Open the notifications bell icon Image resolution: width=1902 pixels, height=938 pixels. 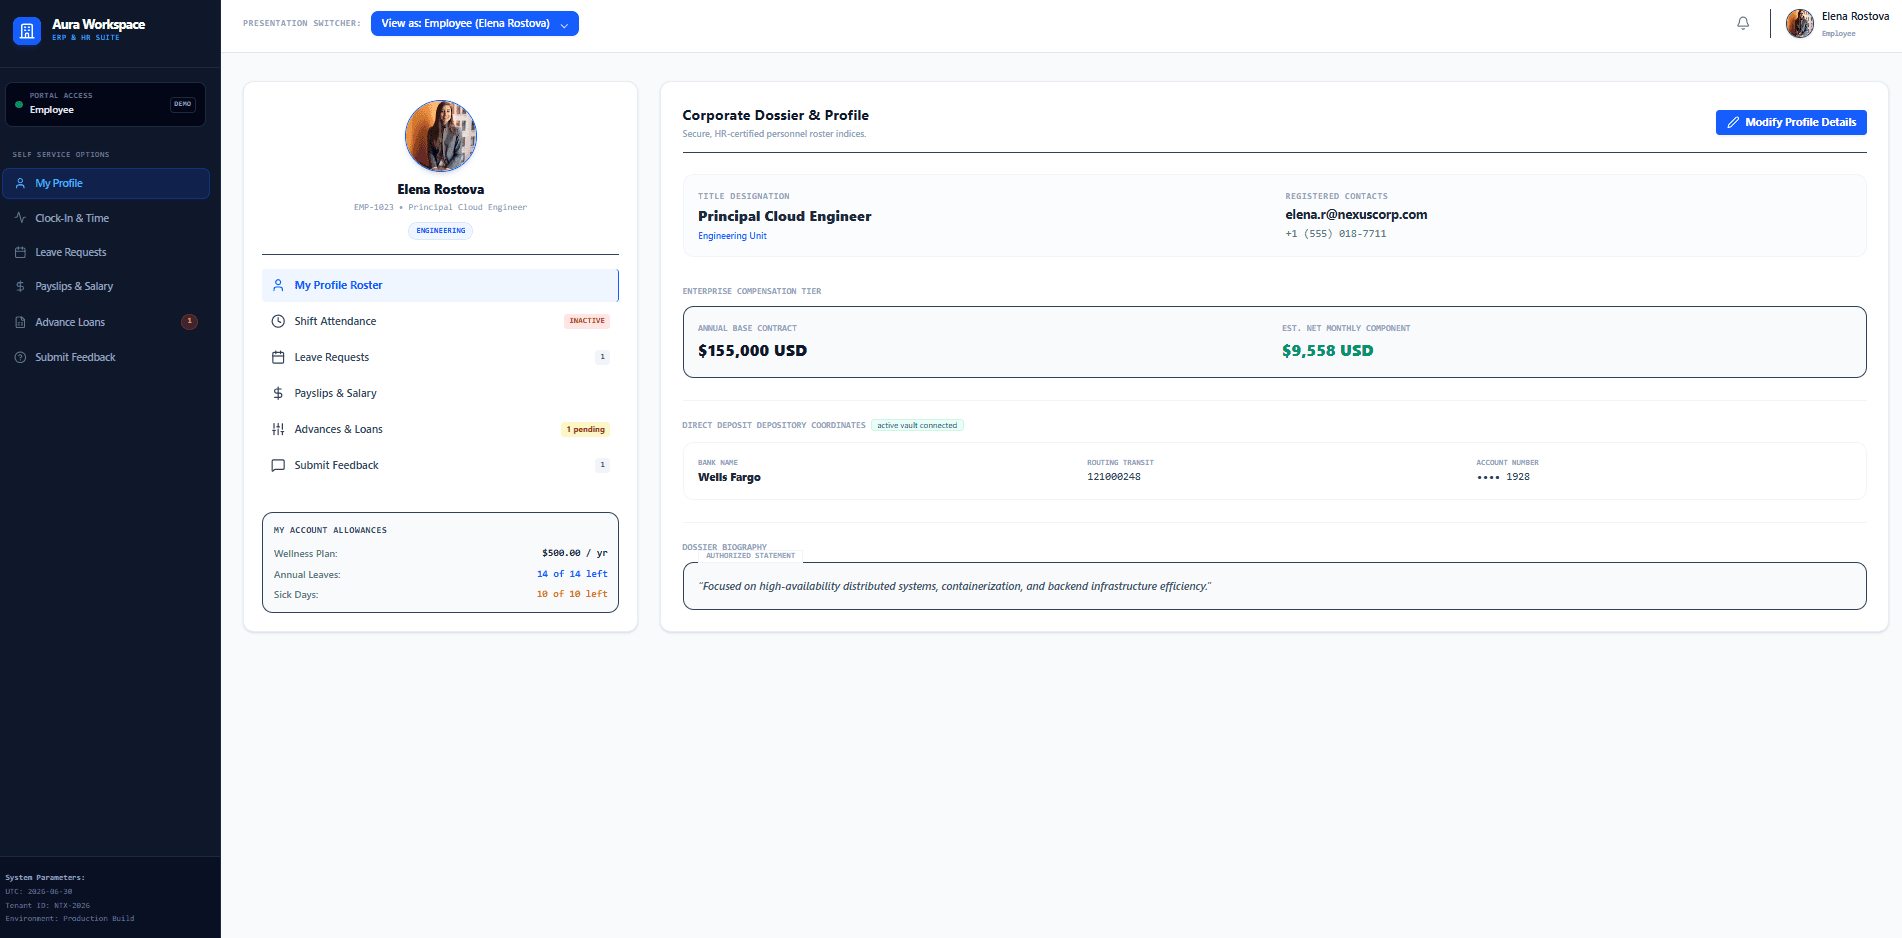(x=1743, y=23)
